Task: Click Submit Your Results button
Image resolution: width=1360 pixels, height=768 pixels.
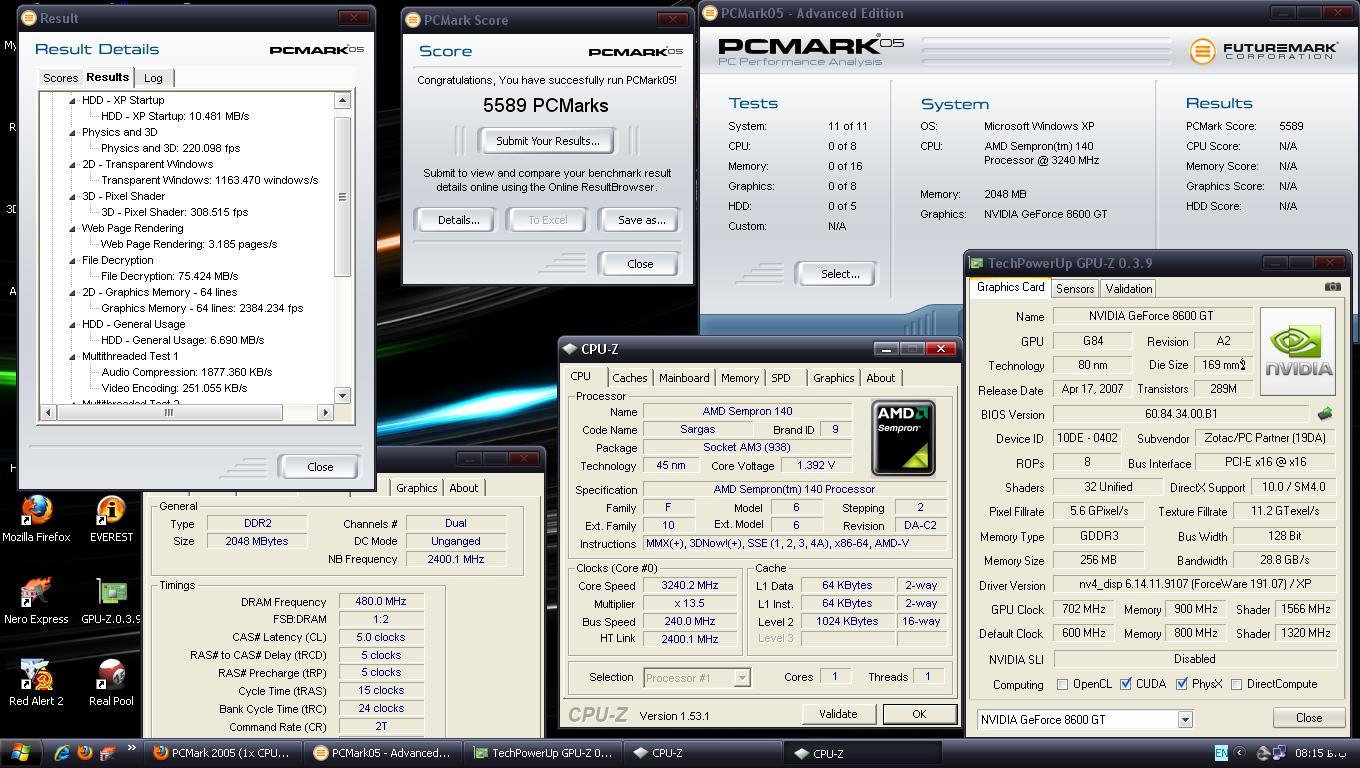Action: [x=548, y=141]
